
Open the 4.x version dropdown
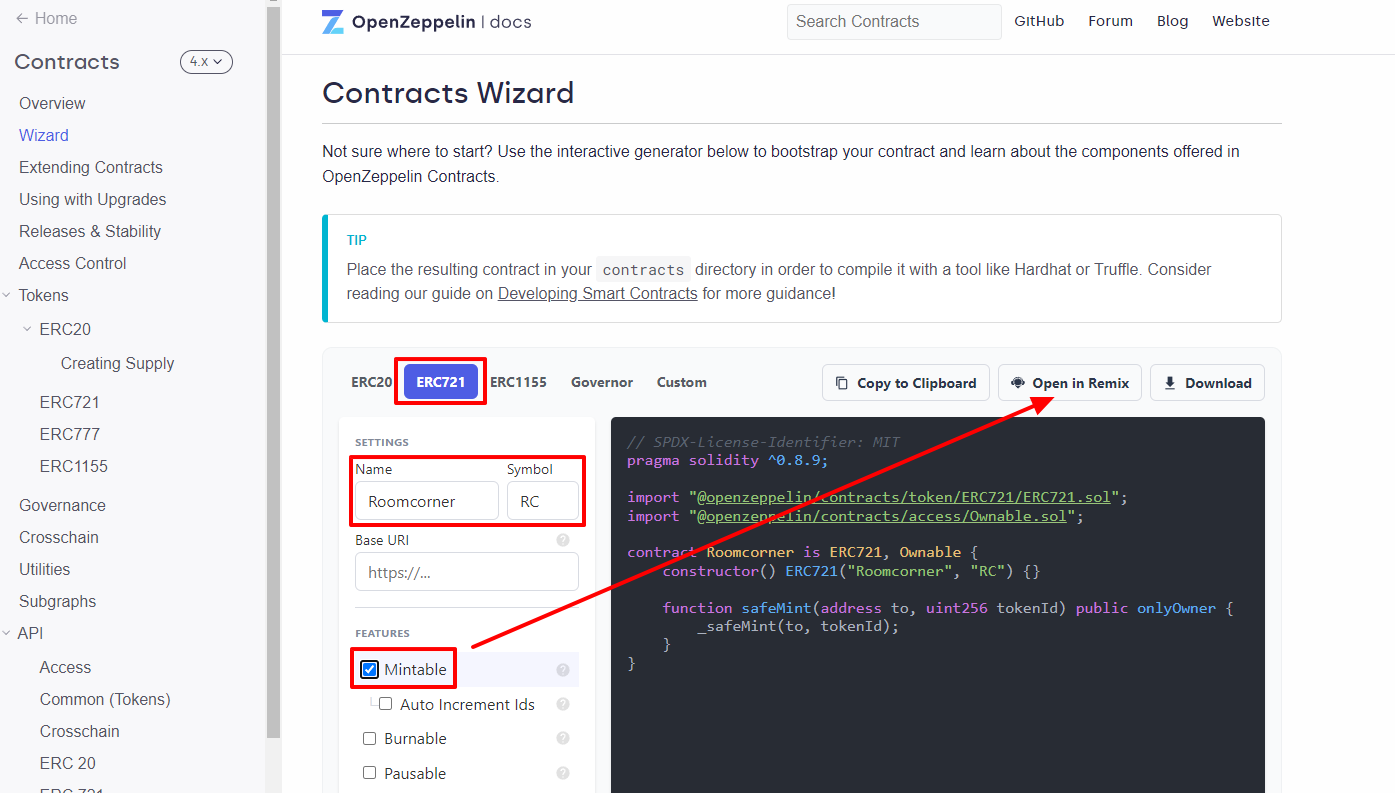click(206, 62)
